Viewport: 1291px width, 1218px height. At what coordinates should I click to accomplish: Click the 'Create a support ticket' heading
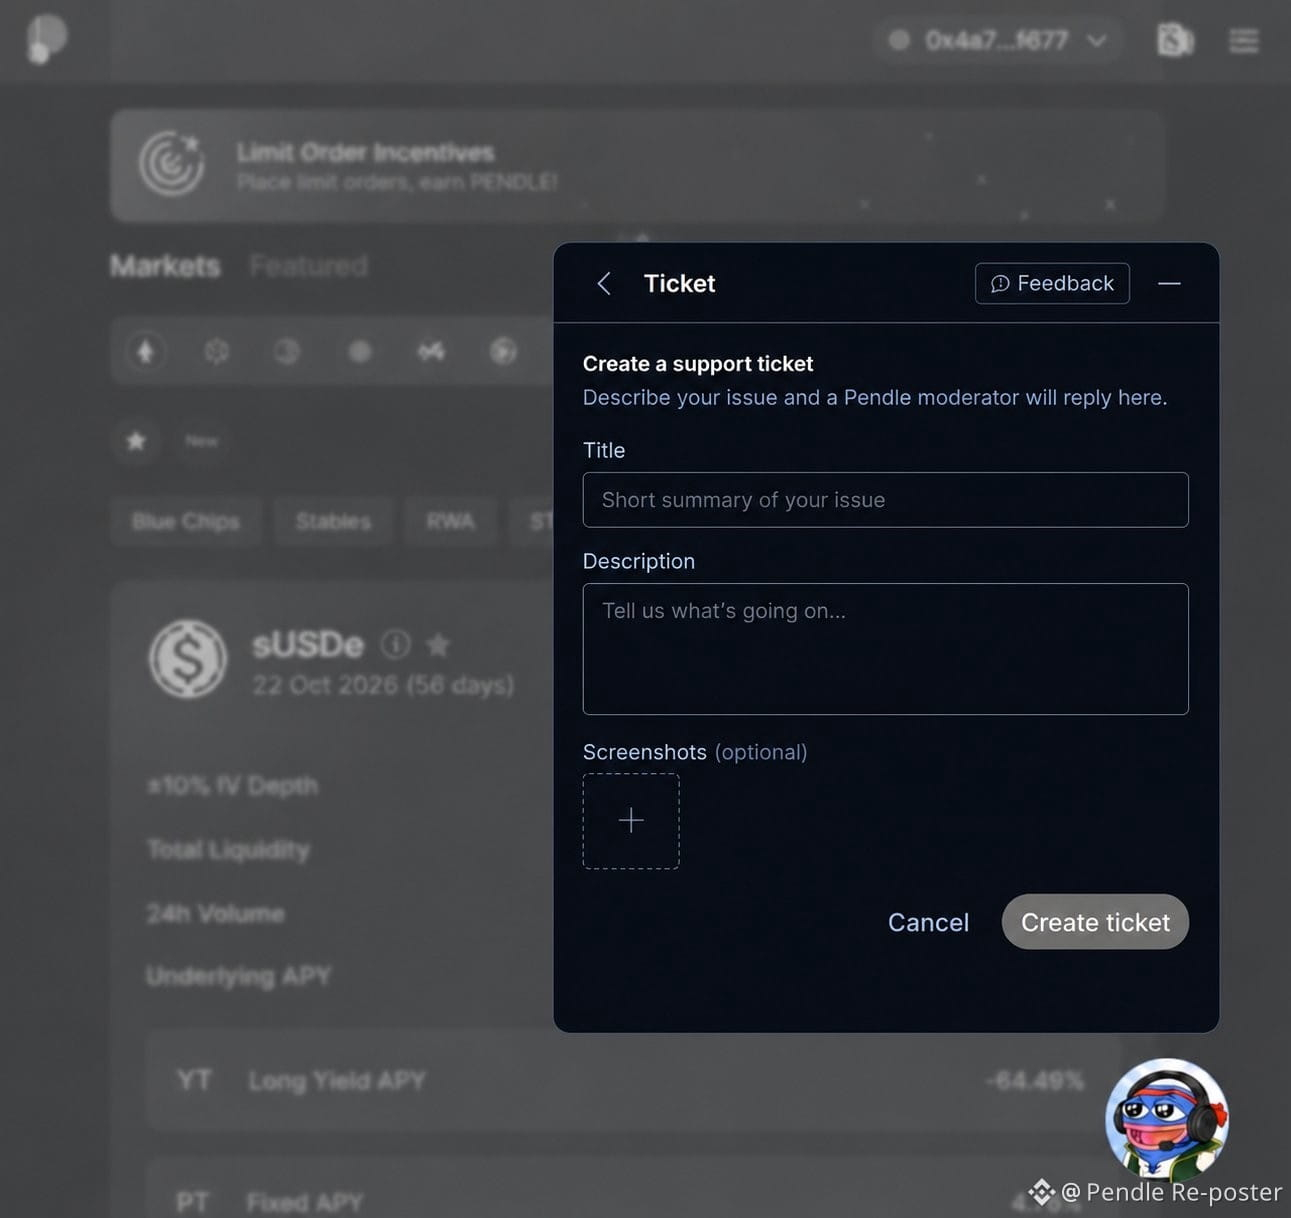point(698,364)
